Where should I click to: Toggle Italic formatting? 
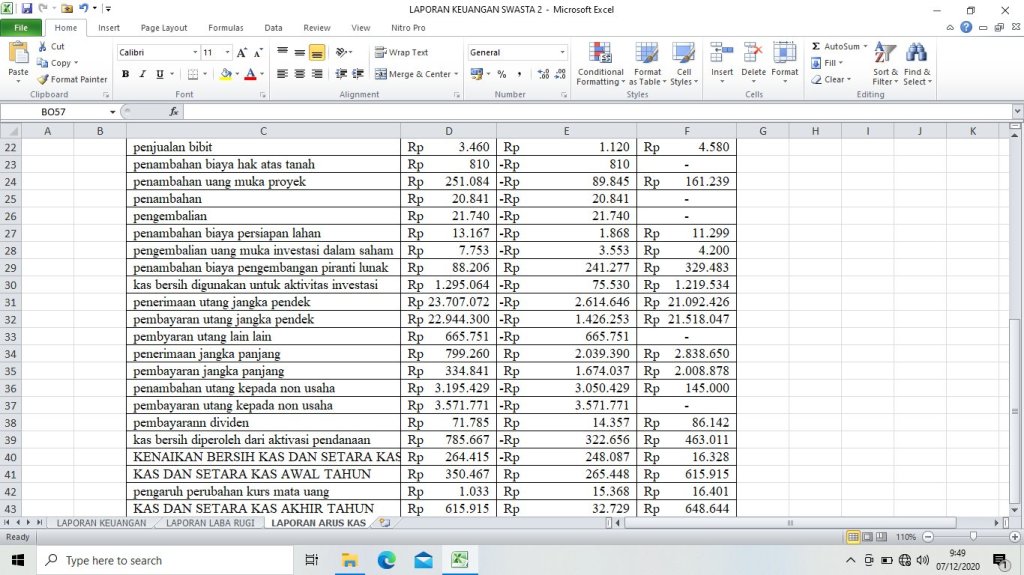tap(143, 74)
